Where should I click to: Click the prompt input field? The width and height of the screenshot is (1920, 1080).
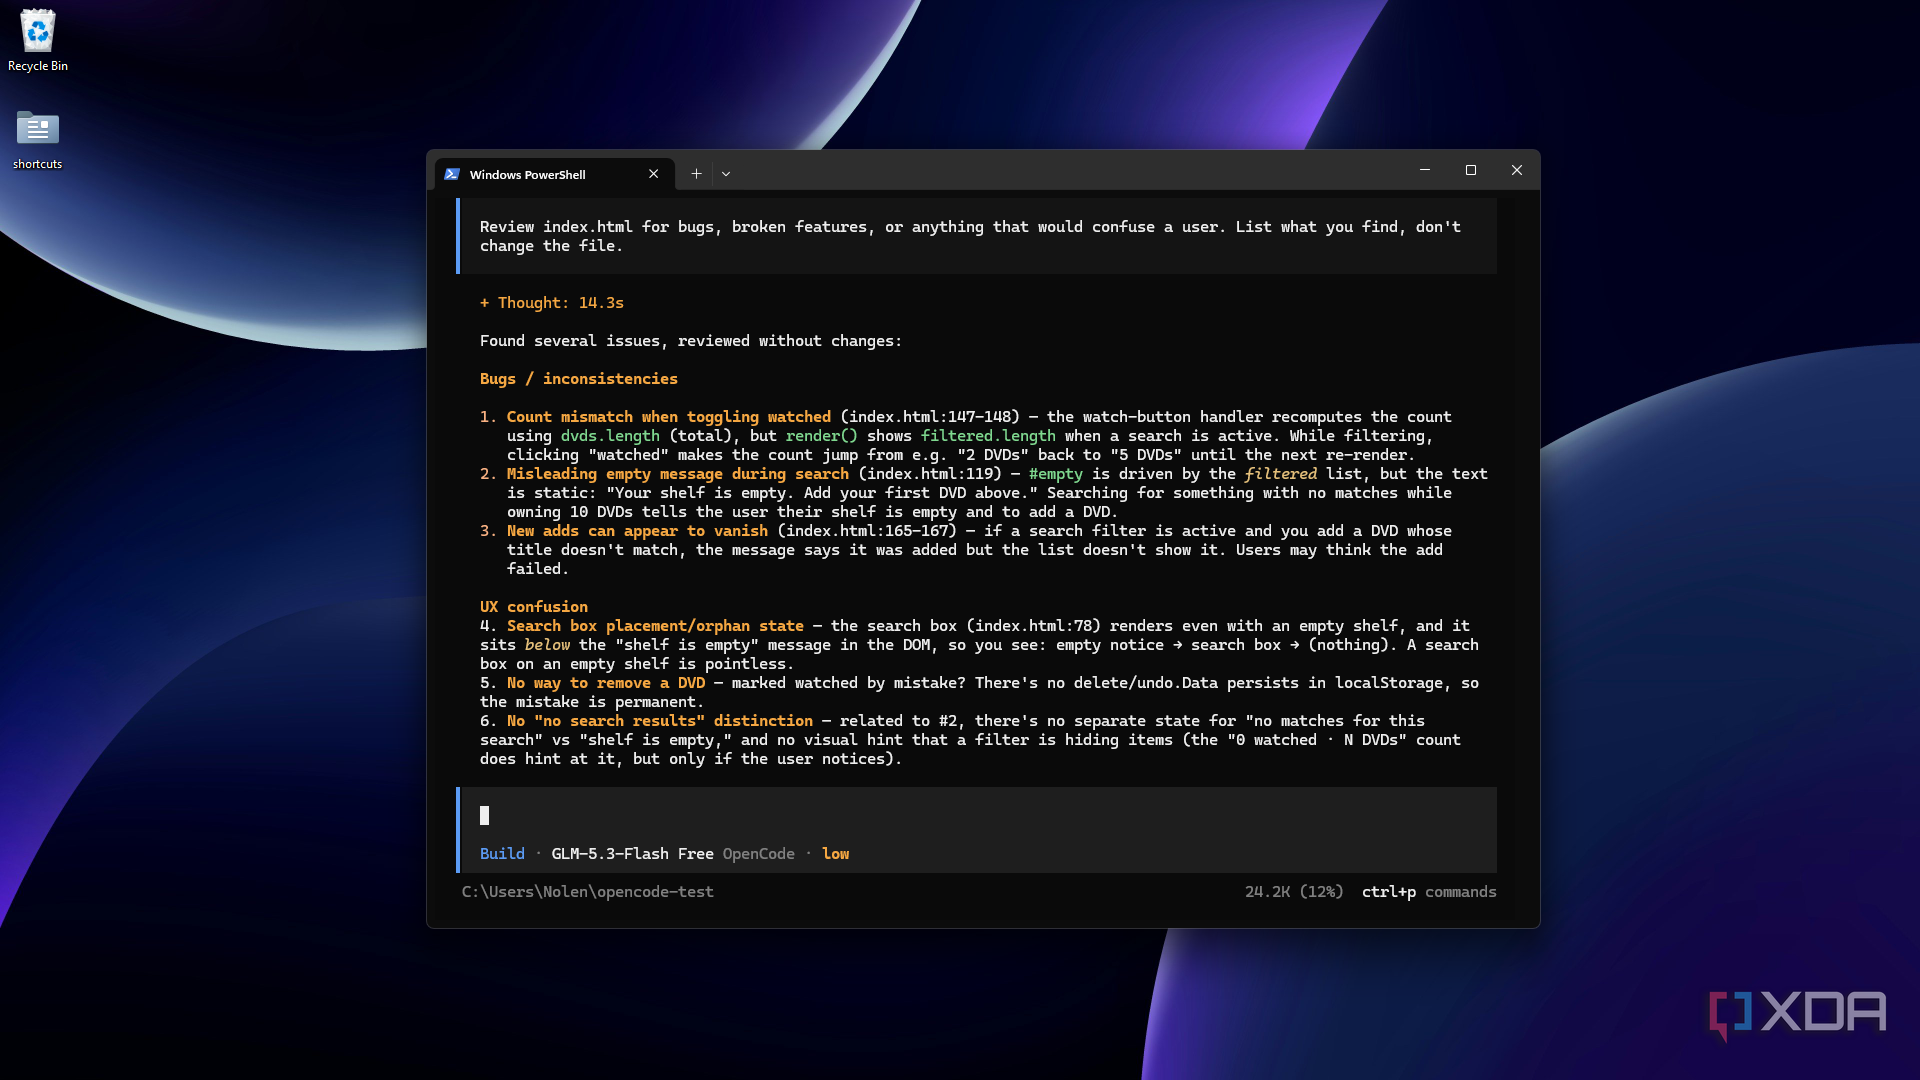(x=976, y=816)
